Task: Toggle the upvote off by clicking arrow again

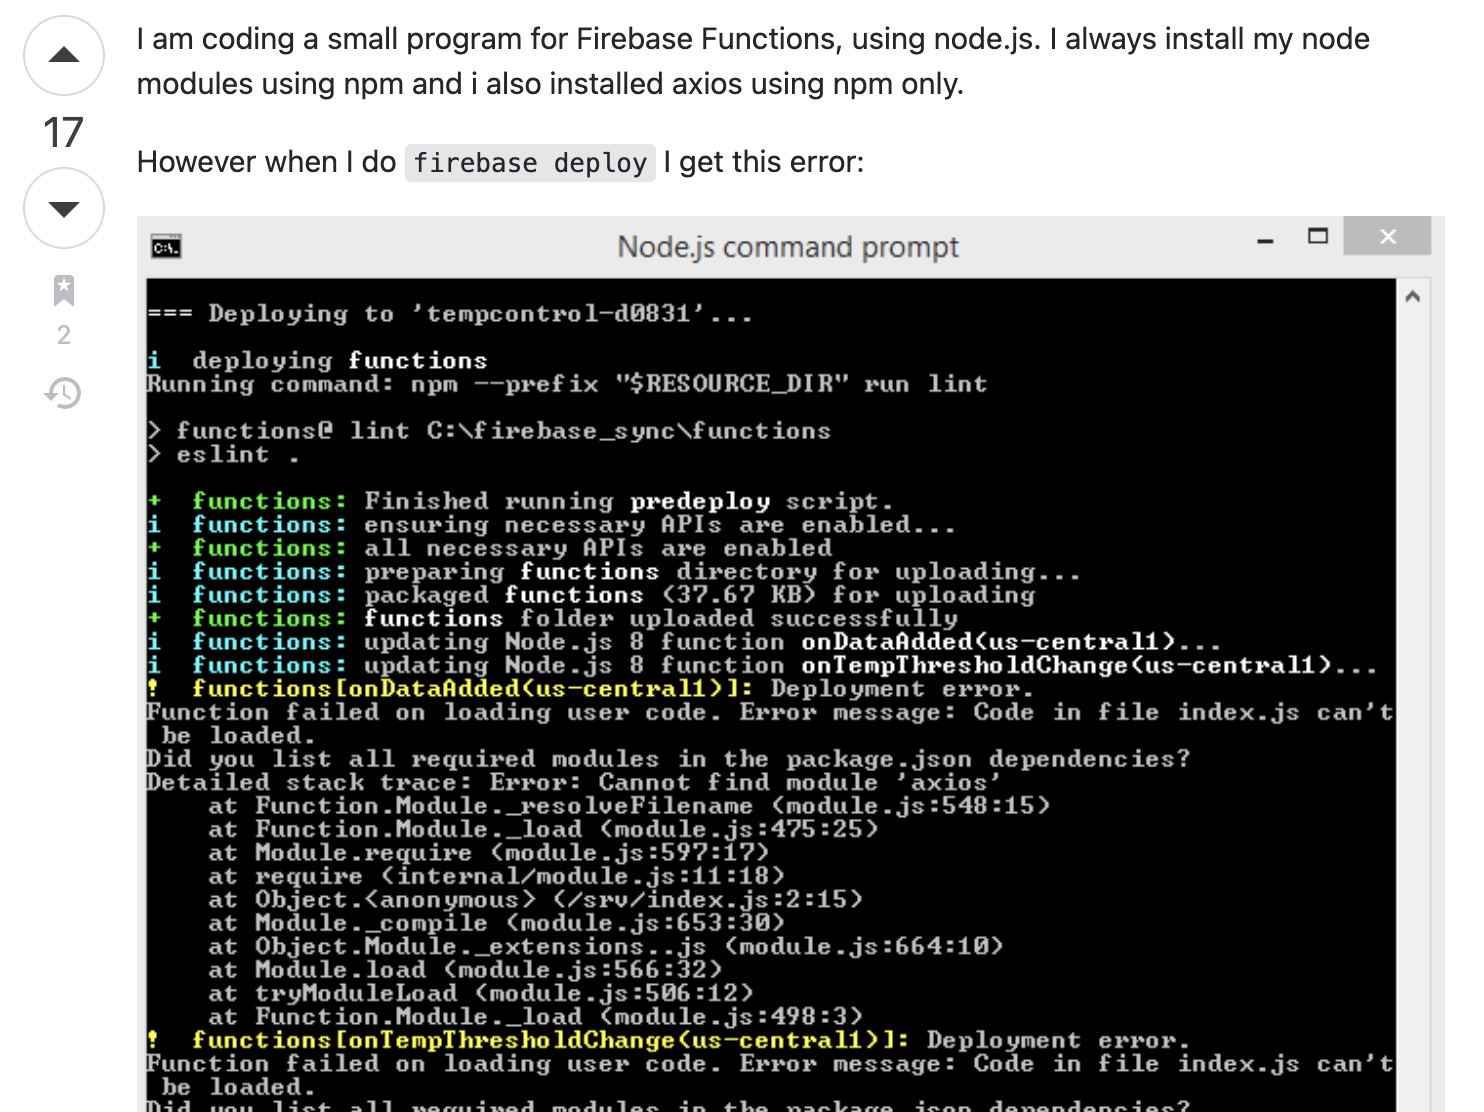Action: (63, 55)
